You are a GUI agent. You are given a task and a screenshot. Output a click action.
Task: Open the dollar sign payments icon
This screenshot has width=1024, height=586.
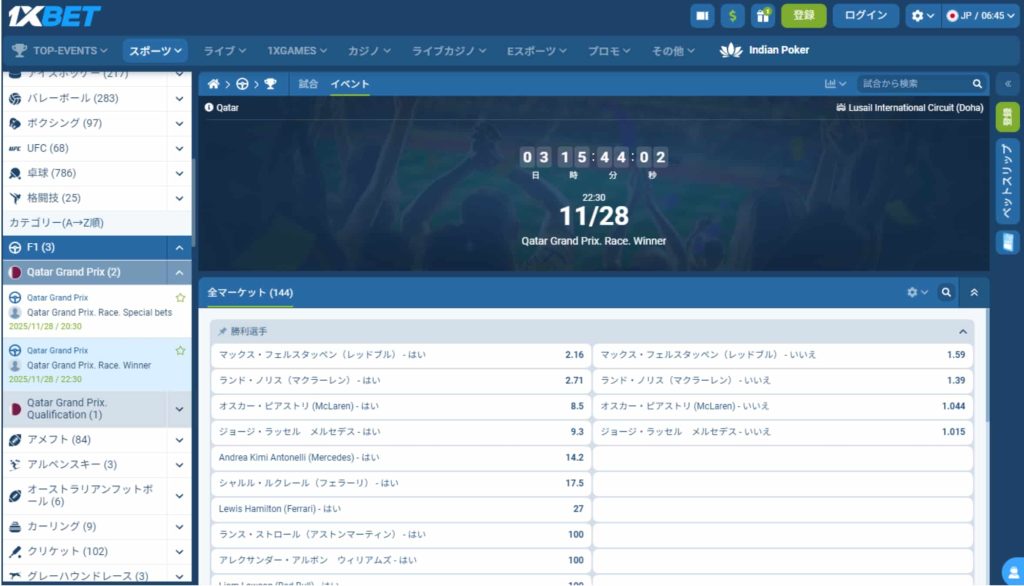(732, 15)
